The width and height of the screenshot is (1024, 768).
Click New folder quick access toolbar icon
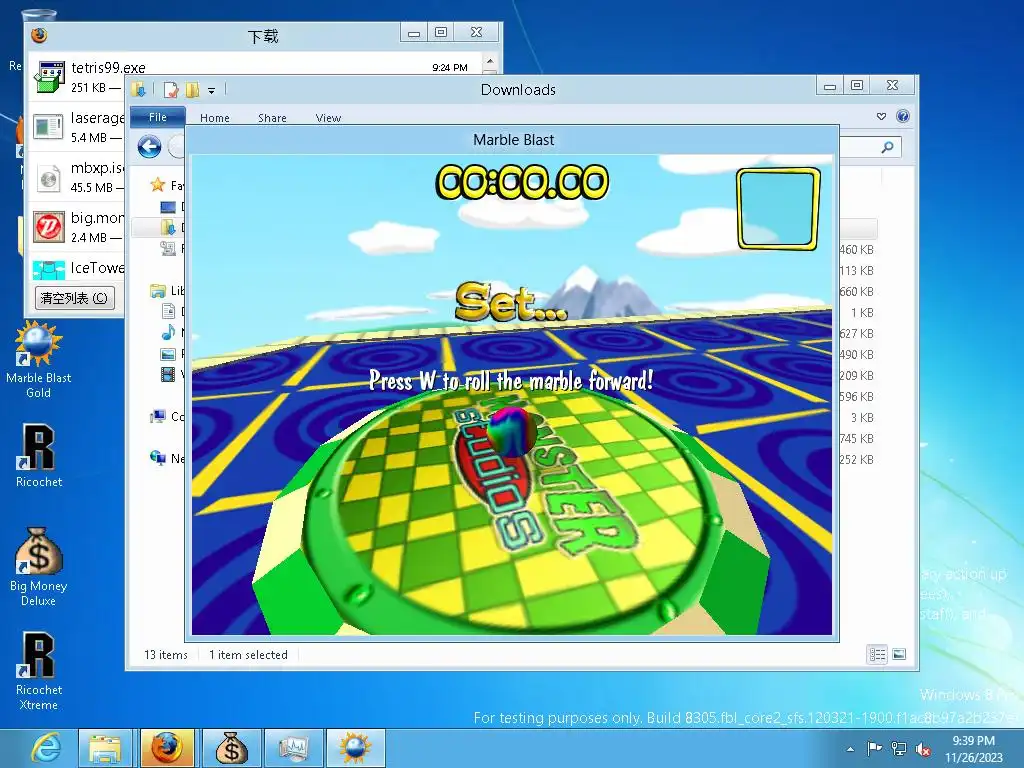192,90
